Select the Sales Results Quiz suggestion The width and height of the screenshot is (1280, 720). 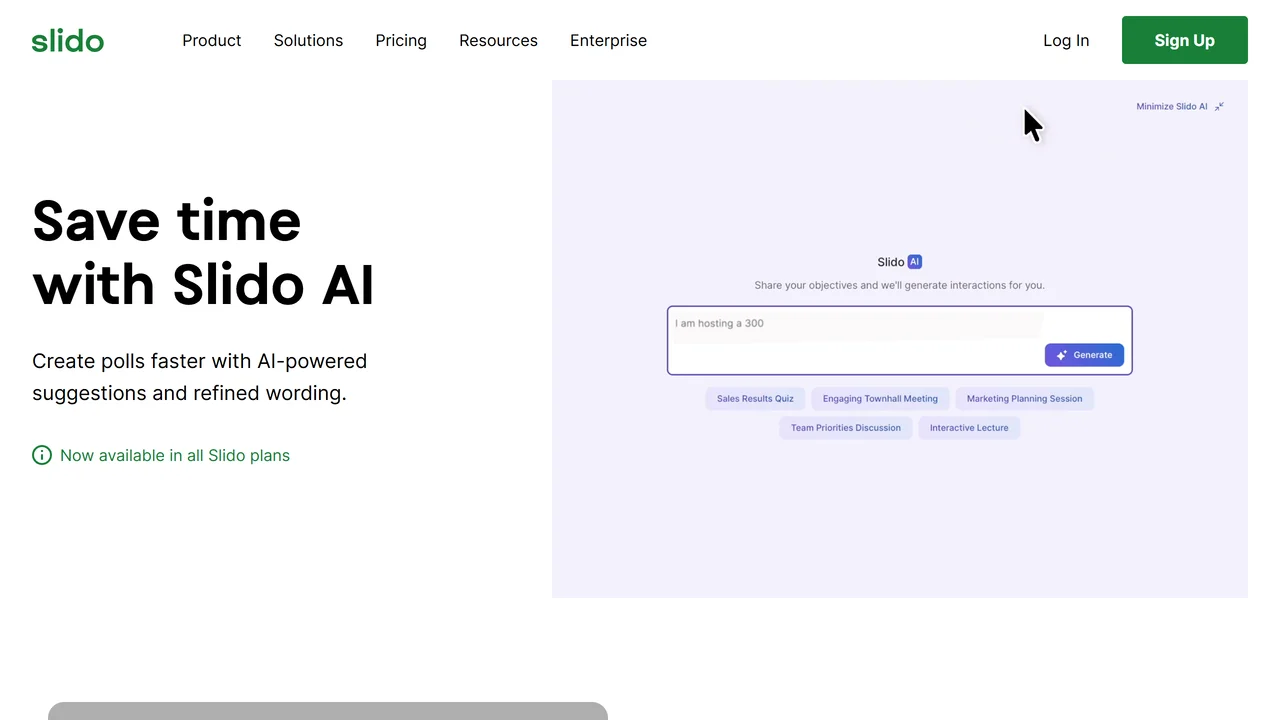pos(755,399)
